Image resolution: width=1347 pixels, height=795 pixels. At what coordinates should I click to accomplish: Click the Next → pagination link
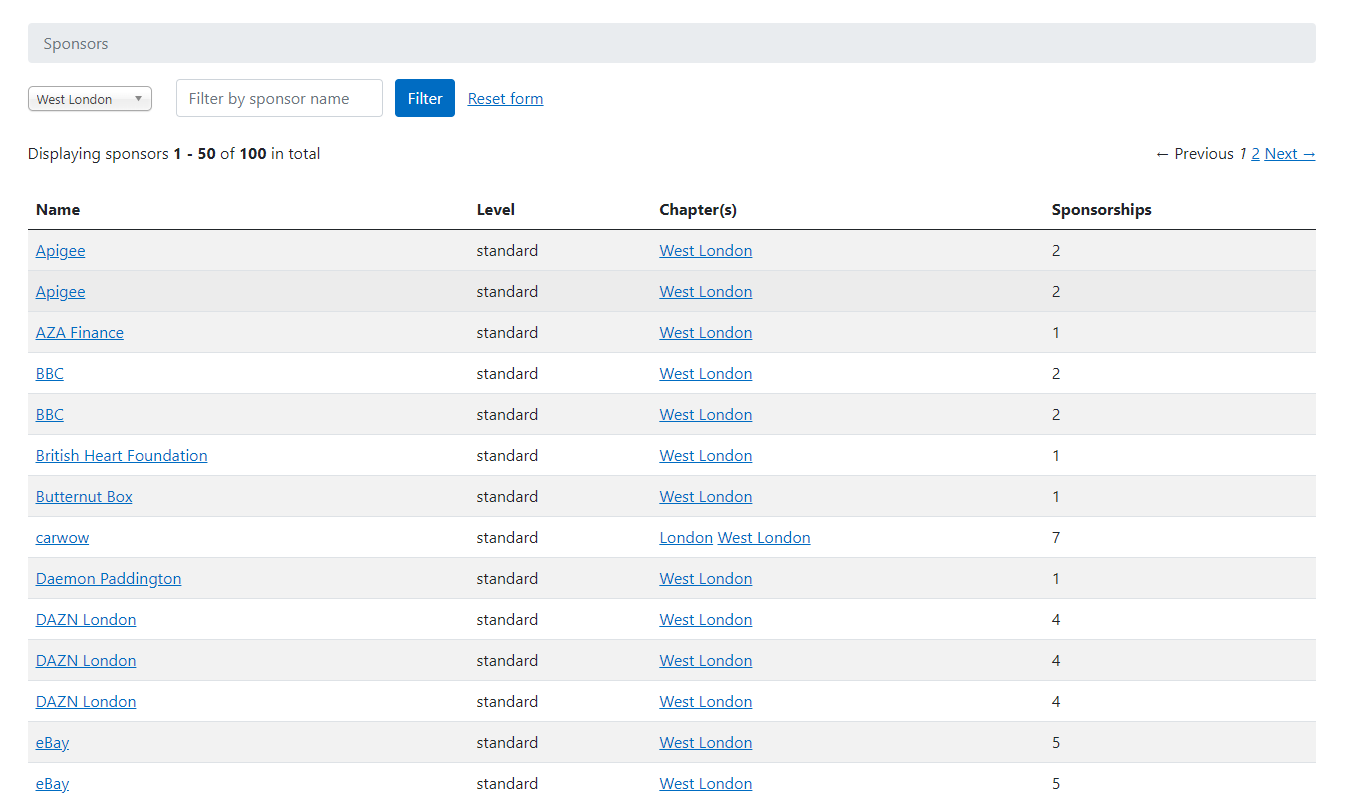1290,154
